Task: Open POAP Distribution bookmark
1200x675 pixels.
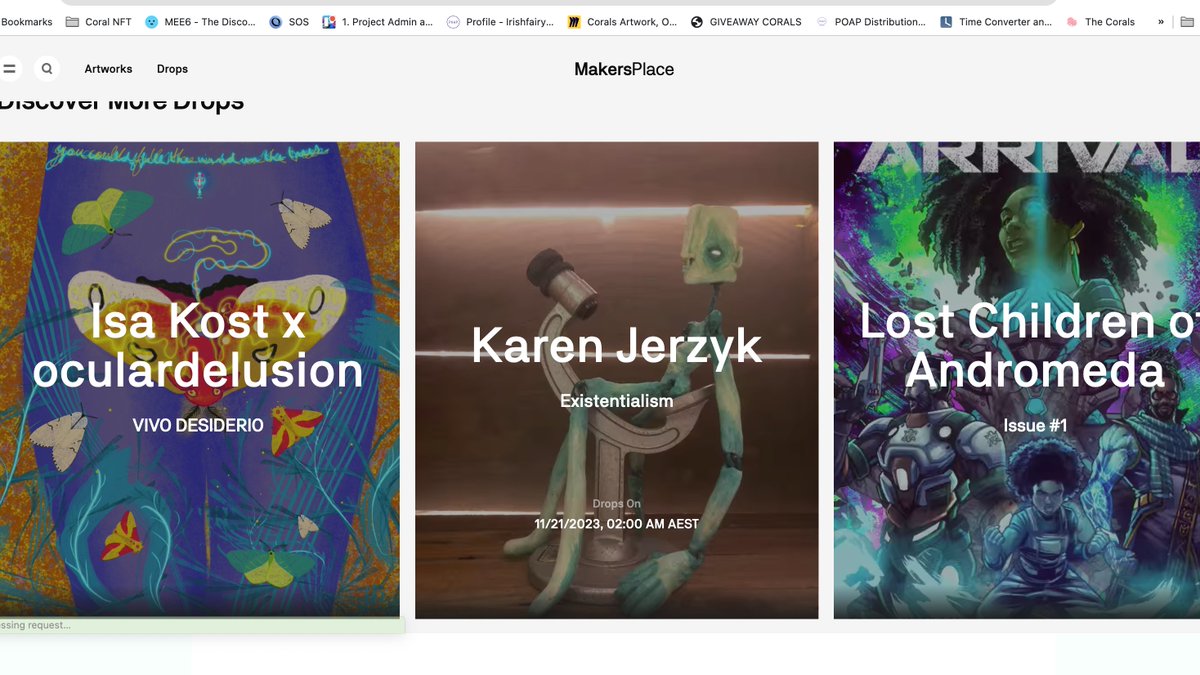Action: coord(871,21)
